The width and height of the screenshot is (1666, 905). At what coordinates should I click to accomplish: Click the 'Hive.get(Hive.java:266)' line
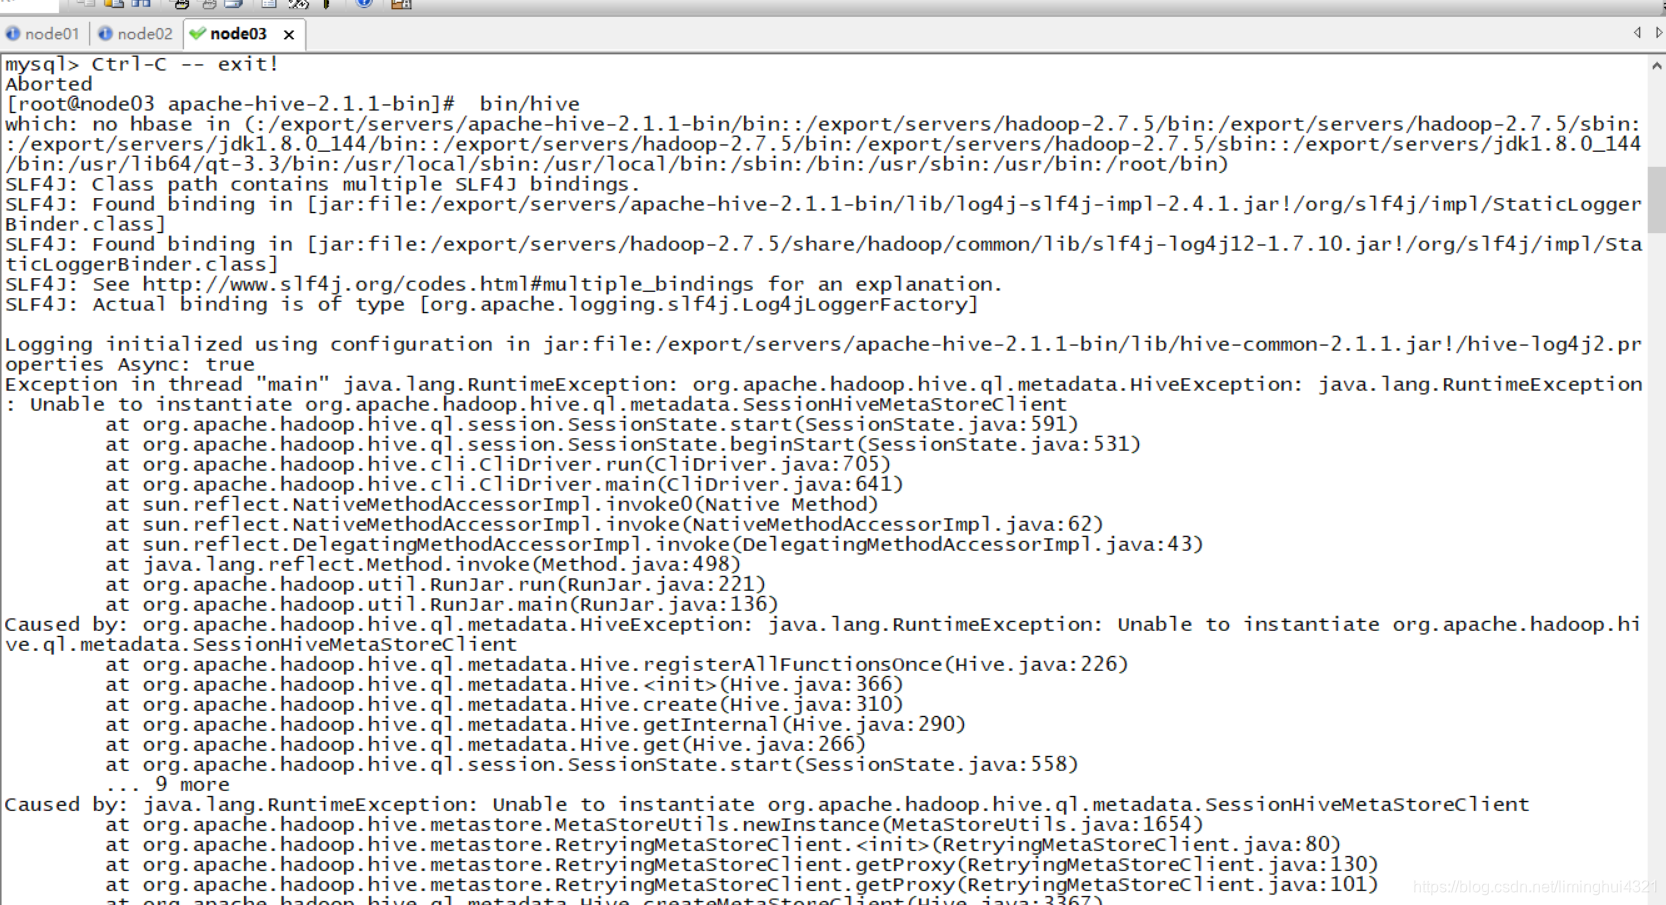485,744
